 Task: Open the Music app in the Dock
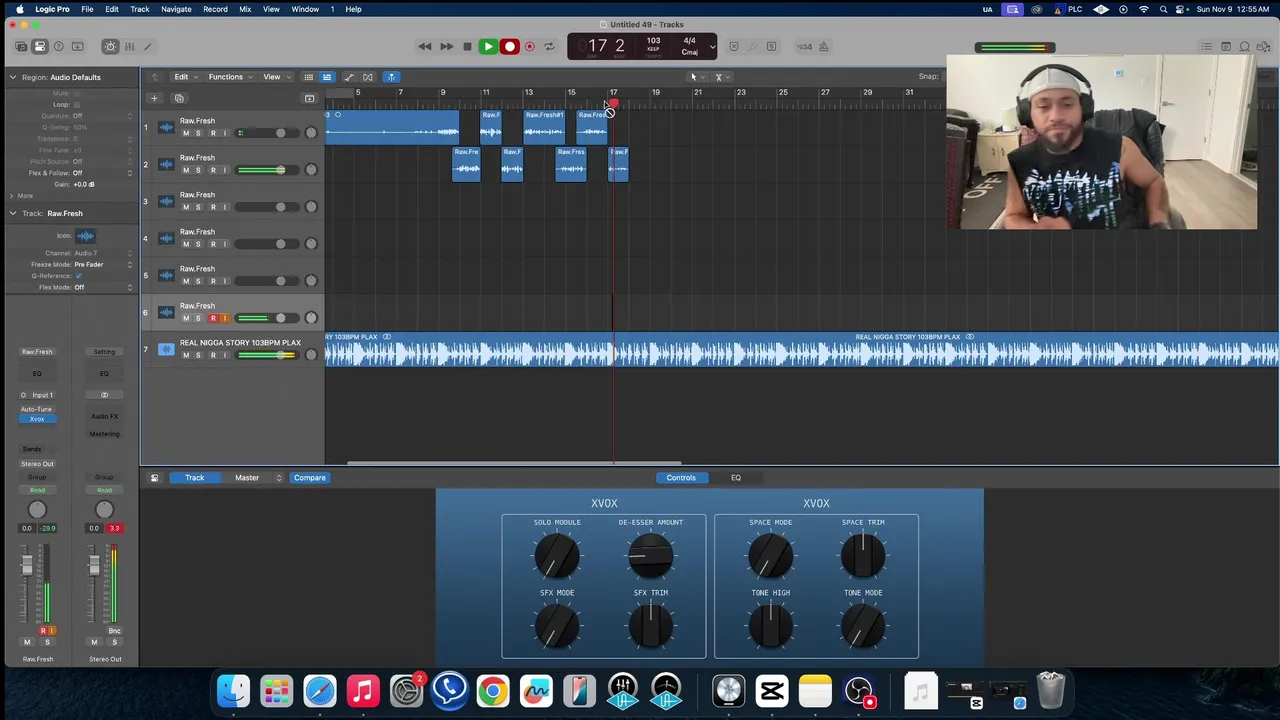click(x=363, y=691)
